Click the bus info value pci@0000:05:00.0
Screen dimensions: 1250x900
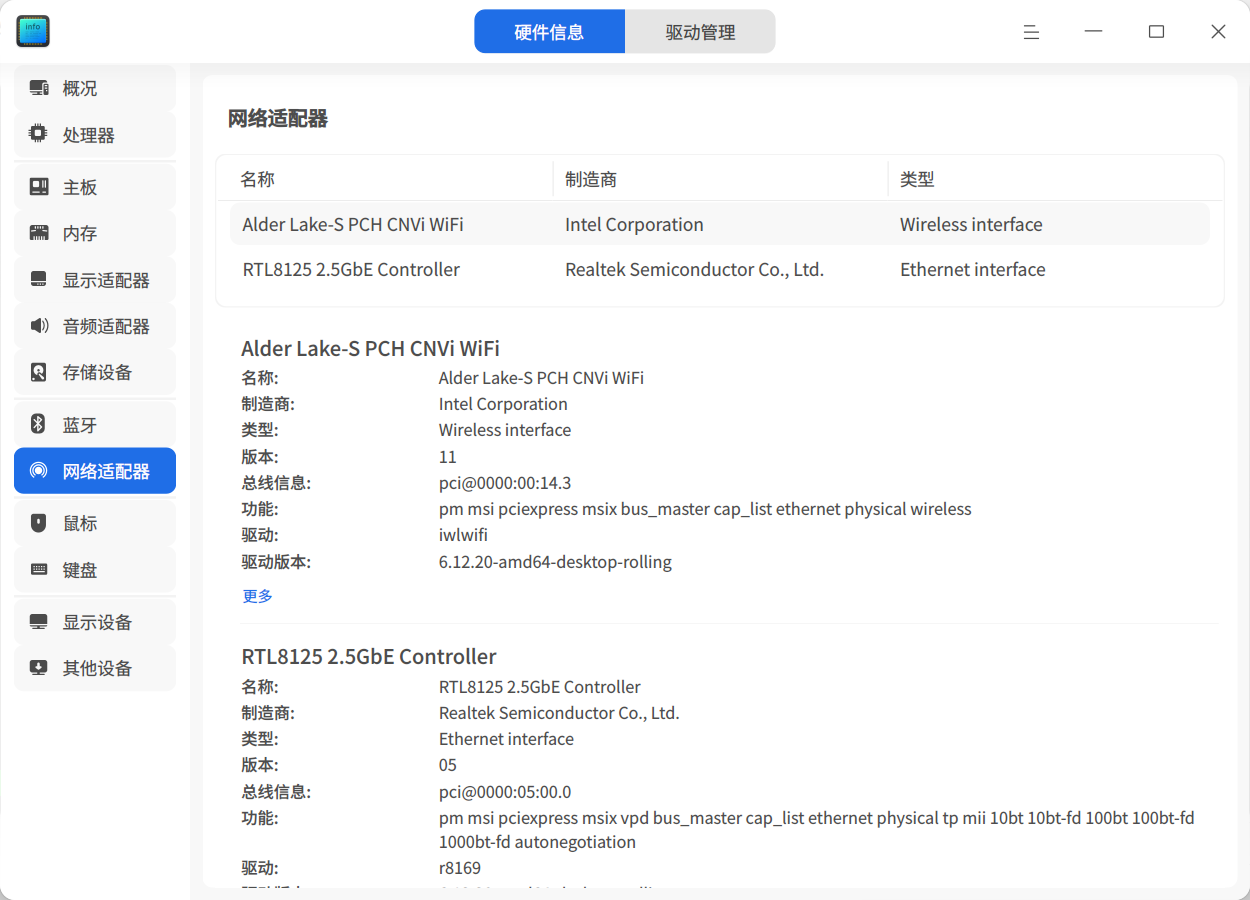pyautogui.click(x=505, y=792)
